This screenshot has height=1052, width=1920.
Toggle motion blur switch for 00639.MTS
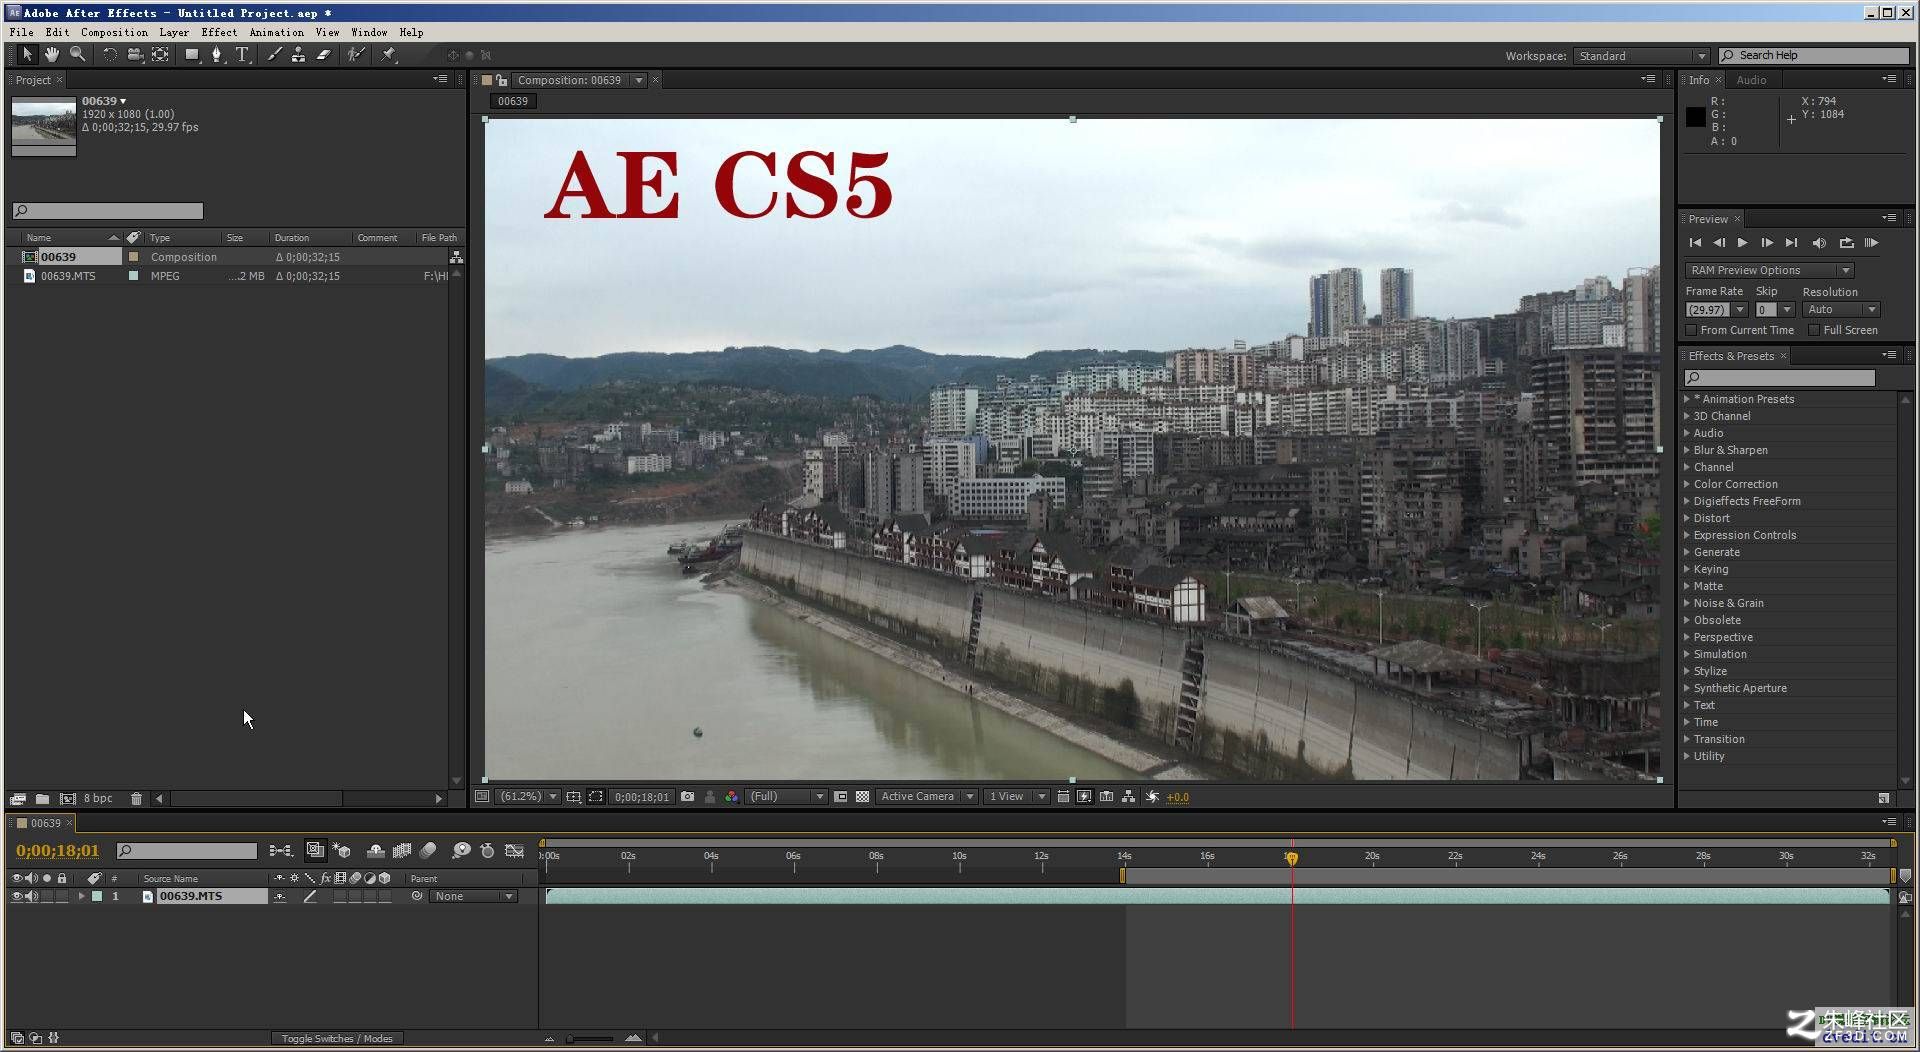[x=355, y=897]
